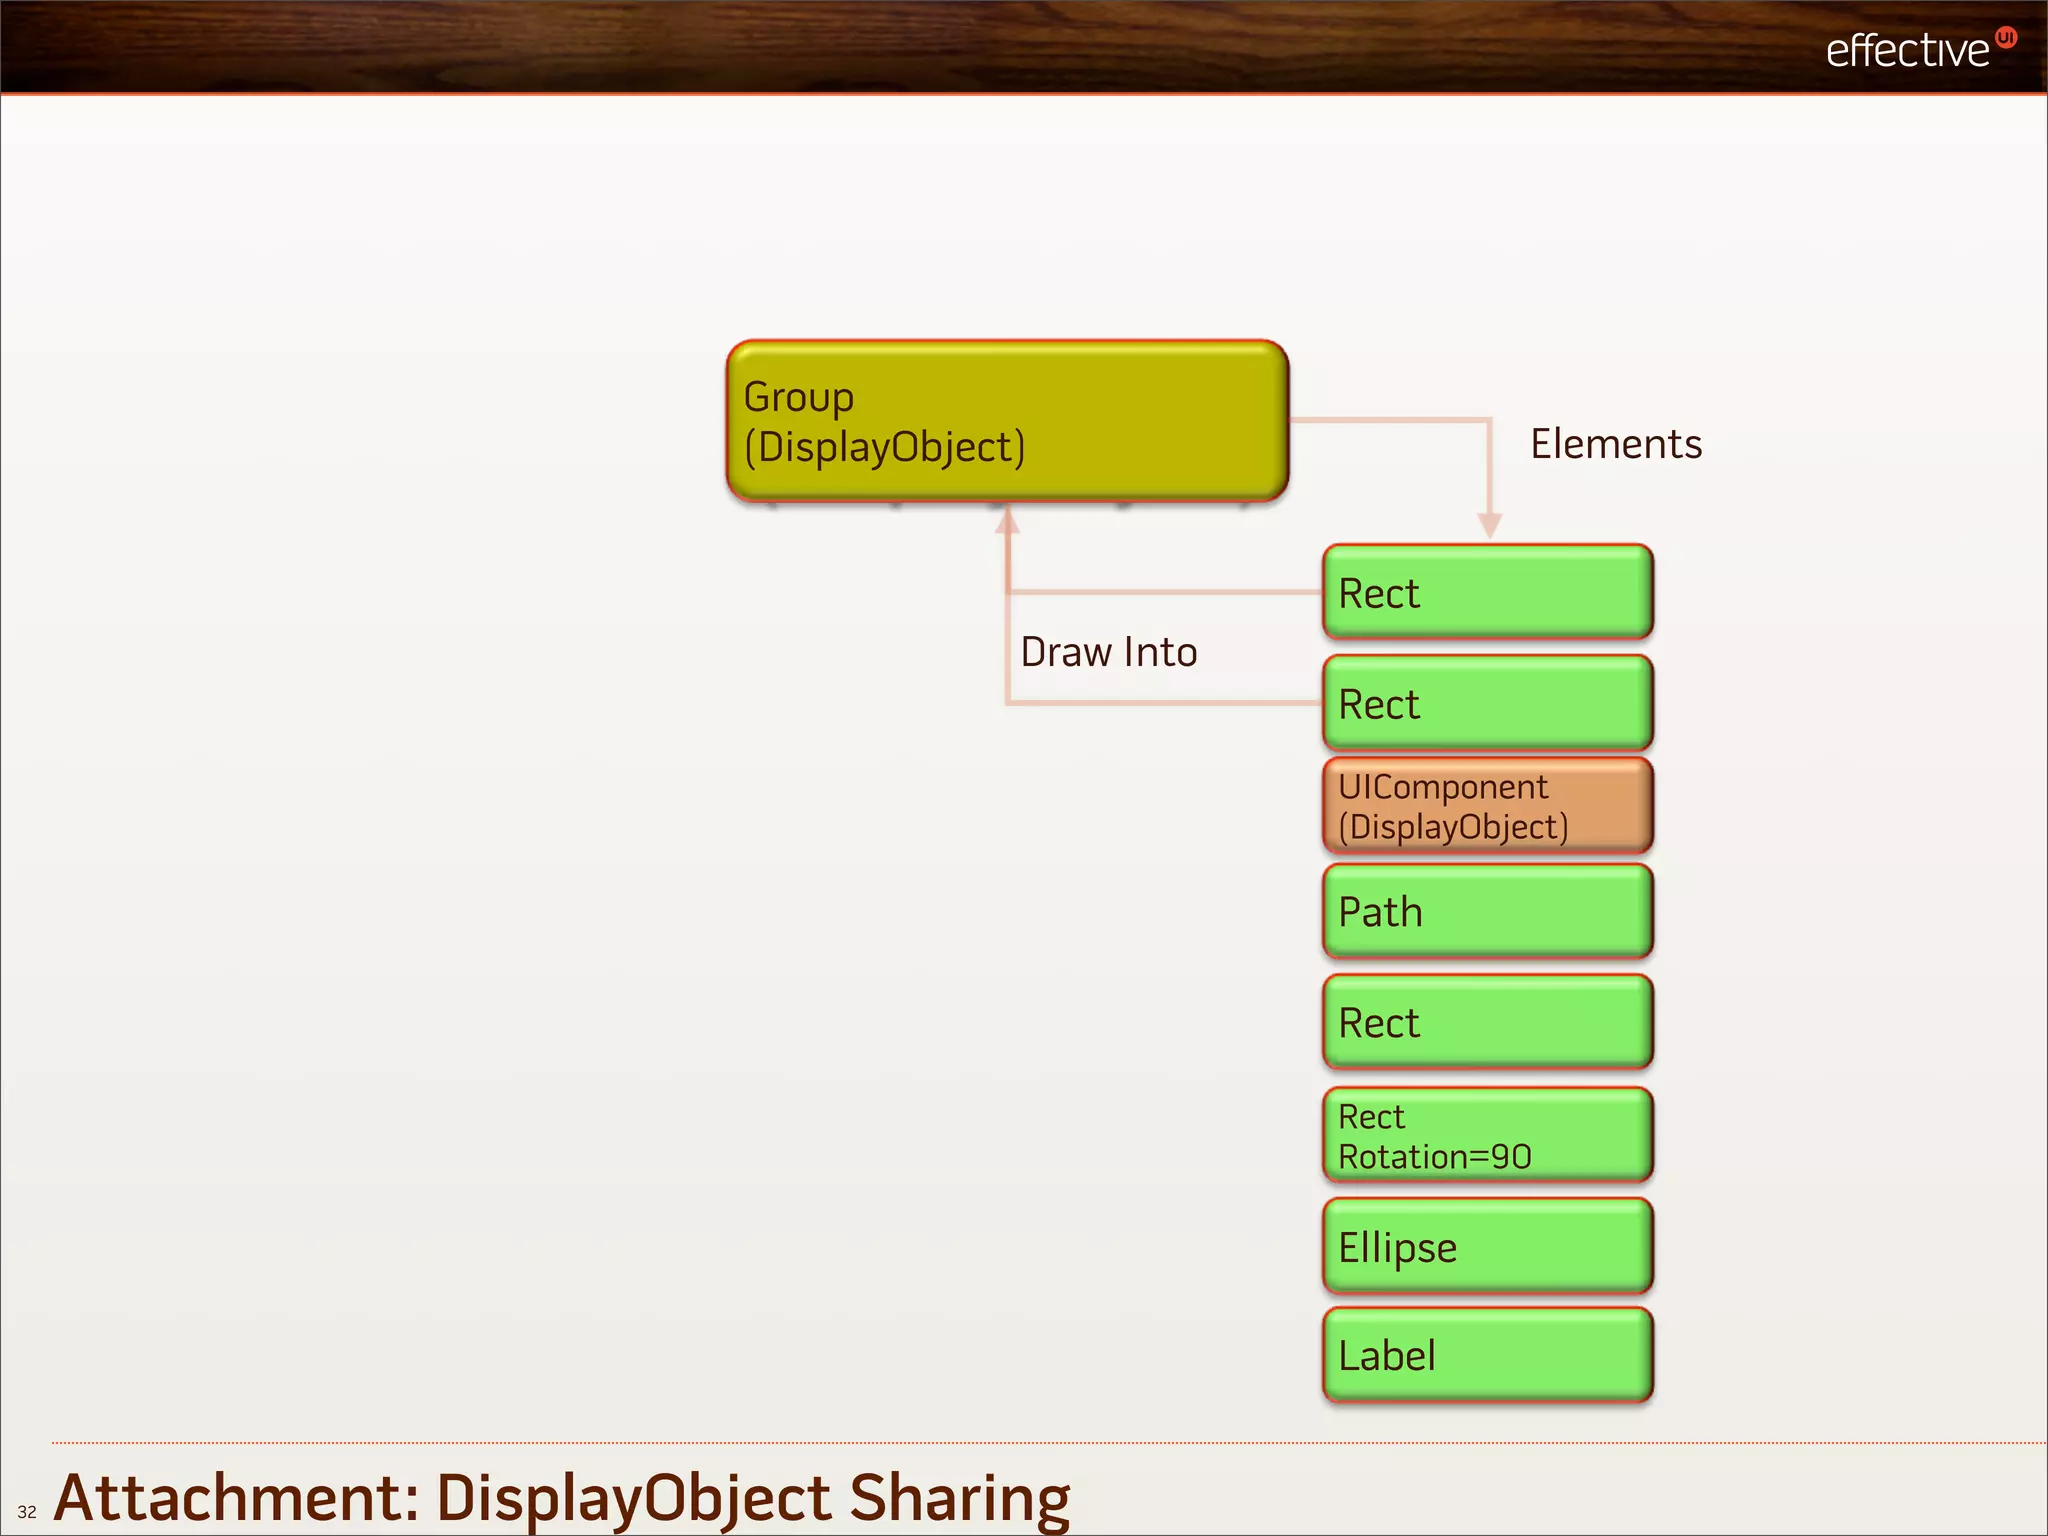Select the Group DisplayObject box
The width and height of the screenshot is (2048, 1536).
point(1006,421)
